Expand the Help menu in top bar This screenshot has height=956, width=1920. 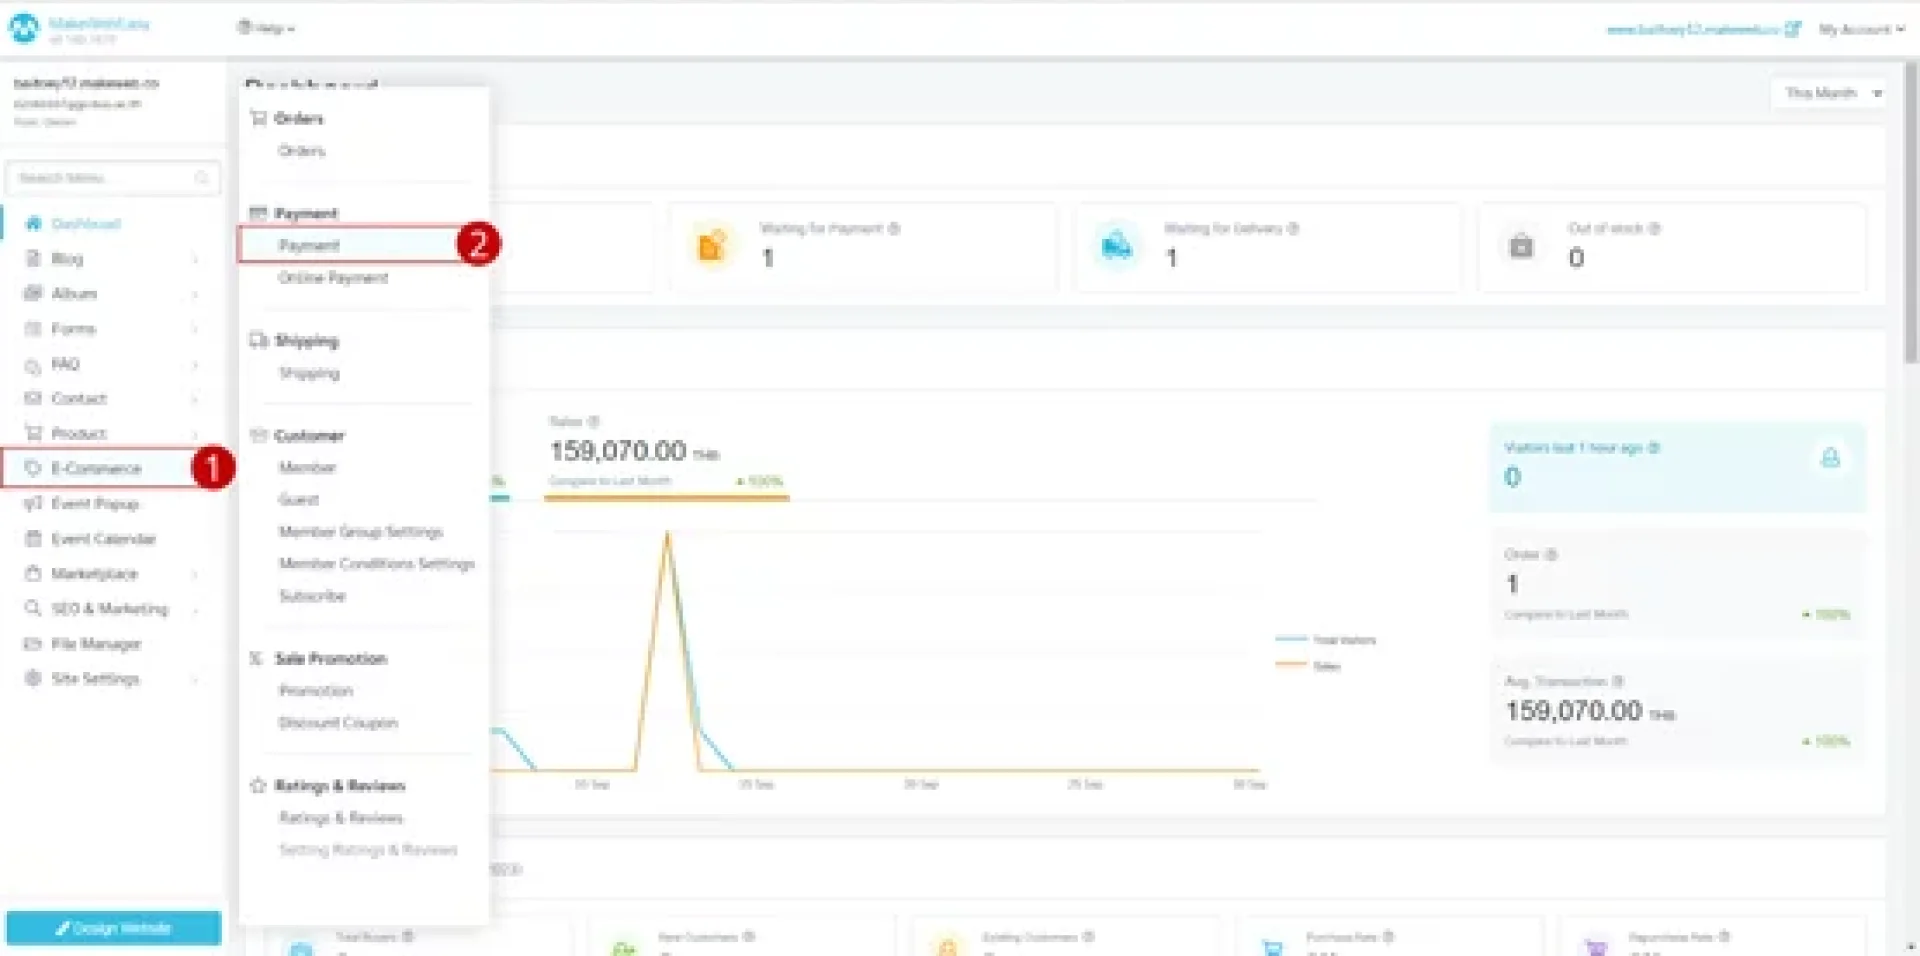(x=266, y=28)
